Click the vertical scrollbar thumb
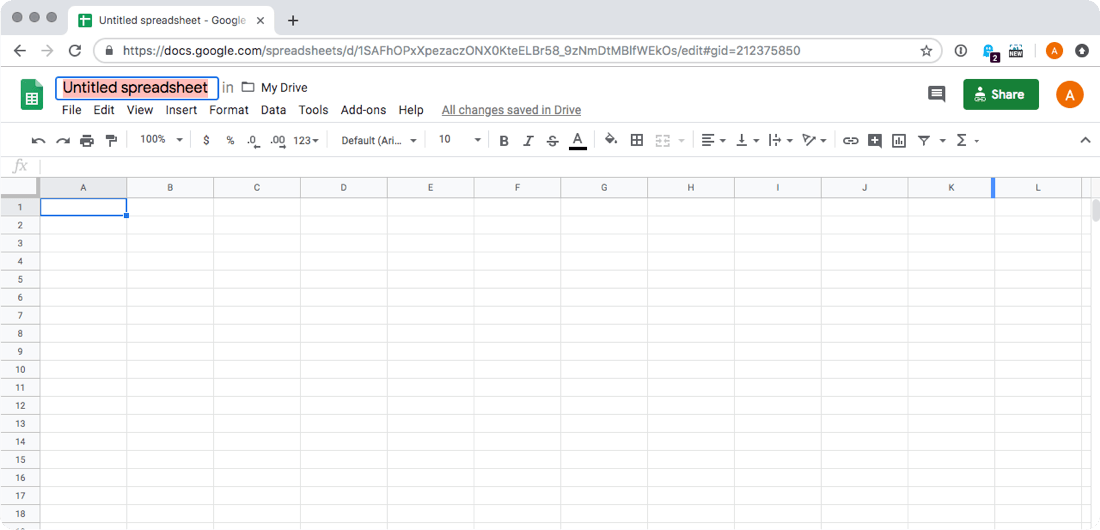 [1095, 210]
